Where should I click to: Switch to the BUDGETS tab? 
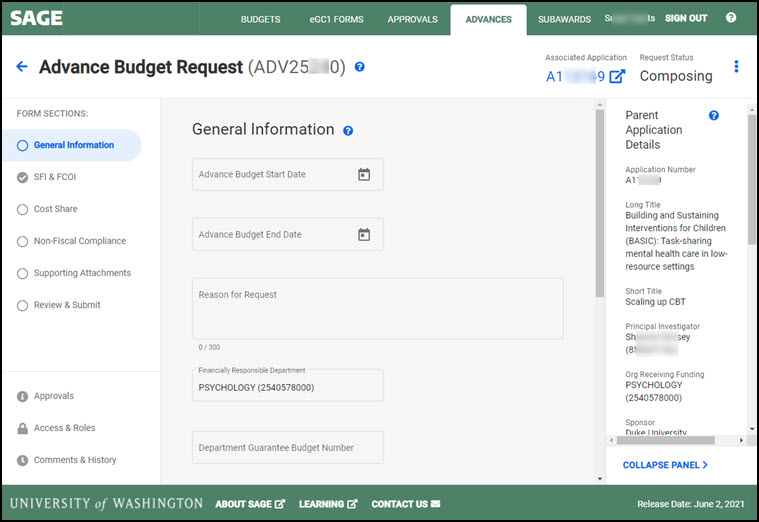click(260, 19)
